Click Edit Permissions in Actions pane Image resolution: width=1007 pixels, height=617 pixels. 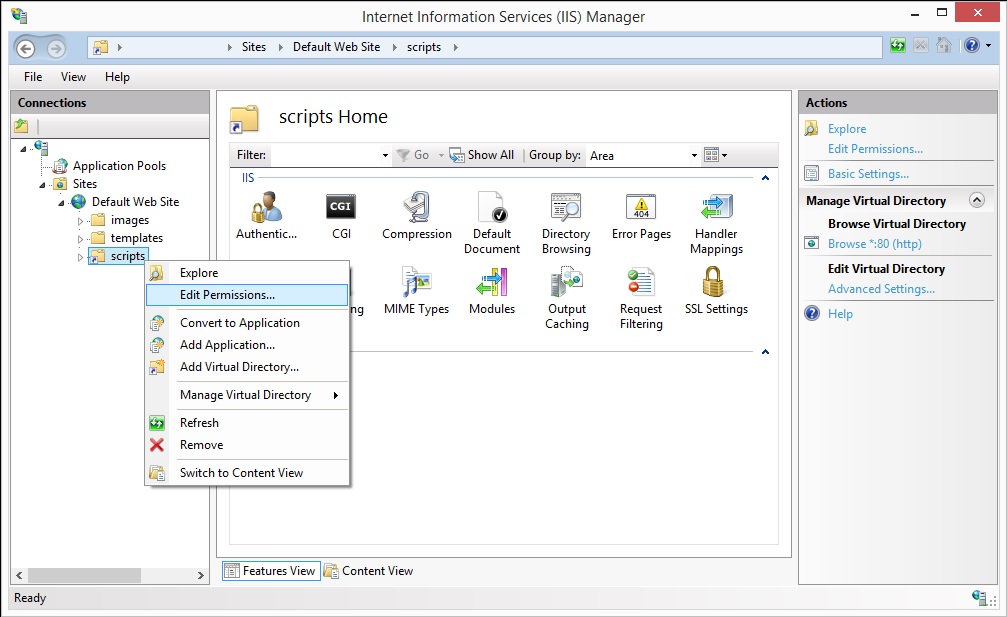[x=875, y=149]
